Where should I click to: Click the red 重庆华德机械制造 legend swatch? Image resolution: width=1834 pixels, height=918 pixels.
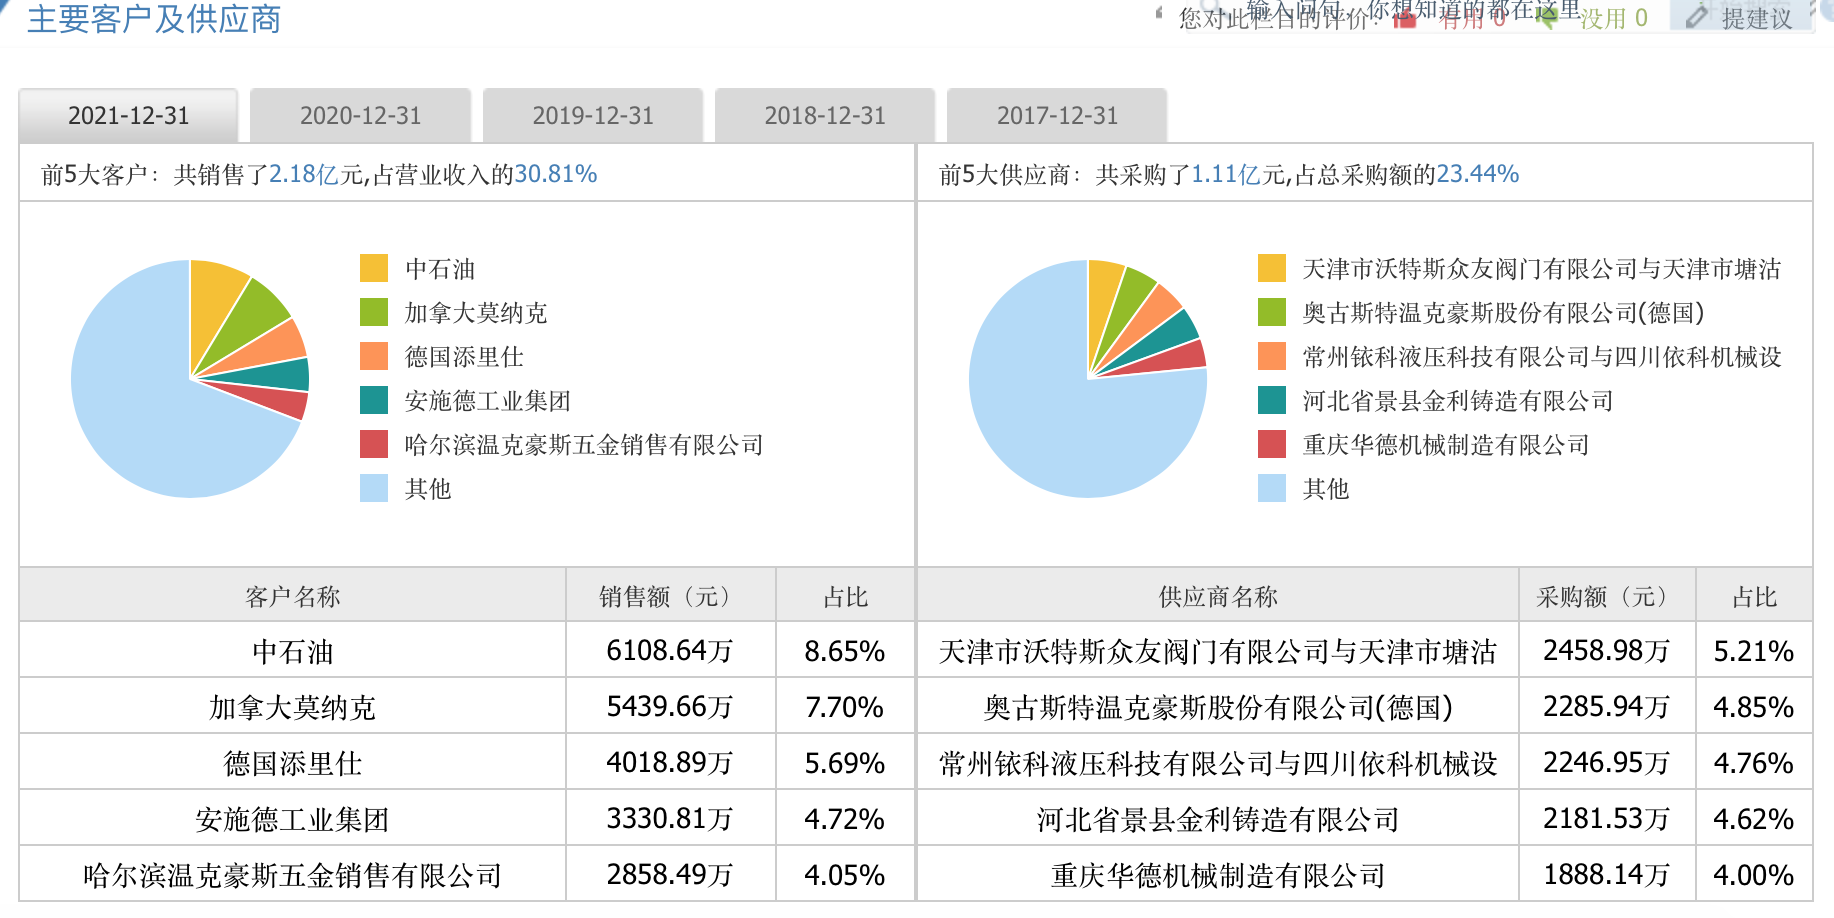(x=1272, y=444)
